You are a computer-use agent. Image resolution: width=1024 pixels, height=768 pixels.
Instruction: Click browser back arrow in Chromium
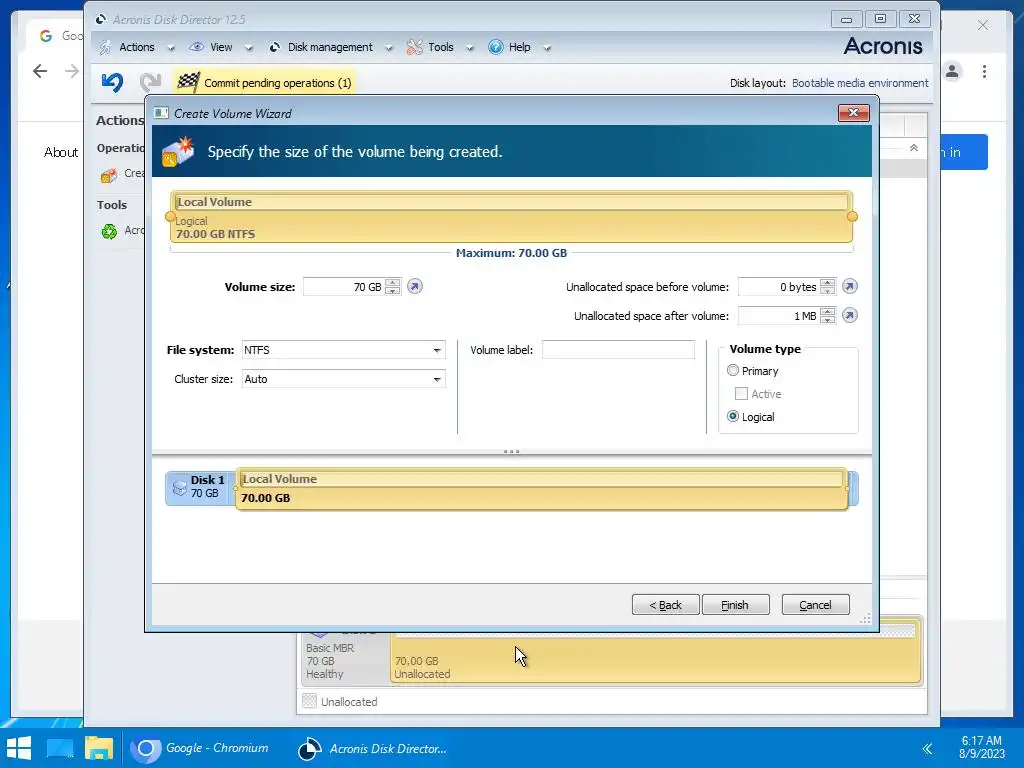pyautogui.click(x=40, y=71)
